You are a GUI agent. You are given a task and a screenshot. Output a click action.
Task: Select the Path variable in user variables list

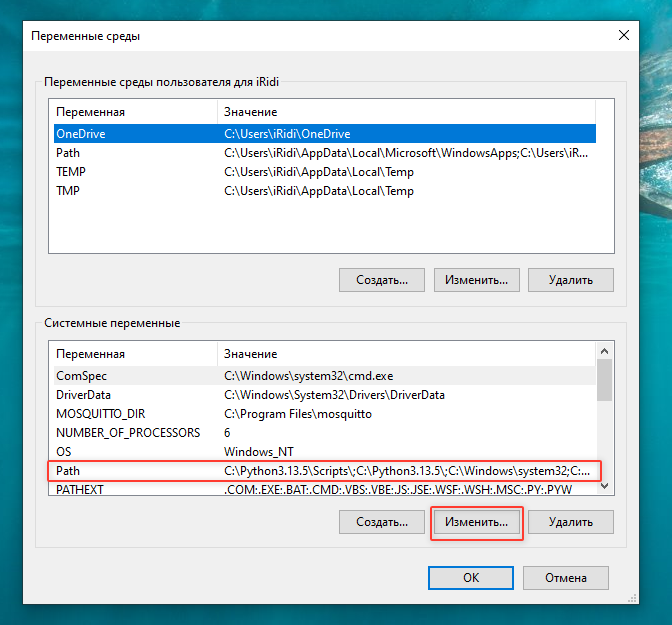tap(68, 153)
